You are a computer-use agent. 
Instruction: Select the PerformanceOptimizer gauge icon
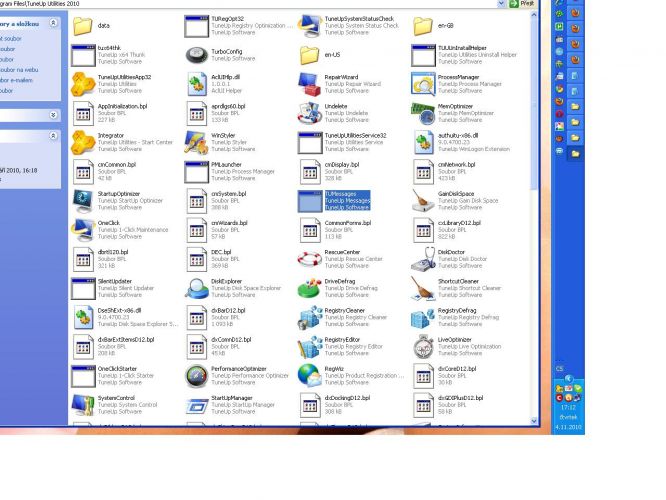196,376
